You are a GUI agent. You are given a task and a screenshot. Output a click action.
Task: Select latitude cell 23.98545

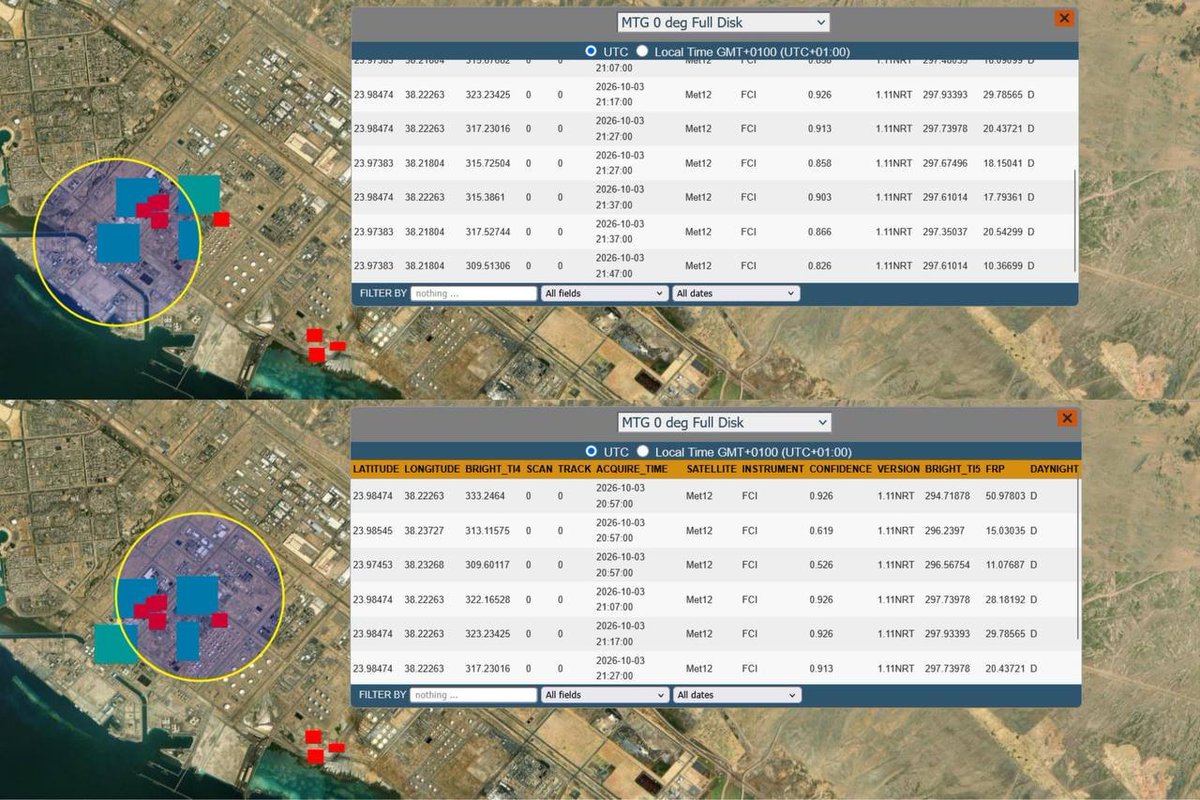[373, 530]
